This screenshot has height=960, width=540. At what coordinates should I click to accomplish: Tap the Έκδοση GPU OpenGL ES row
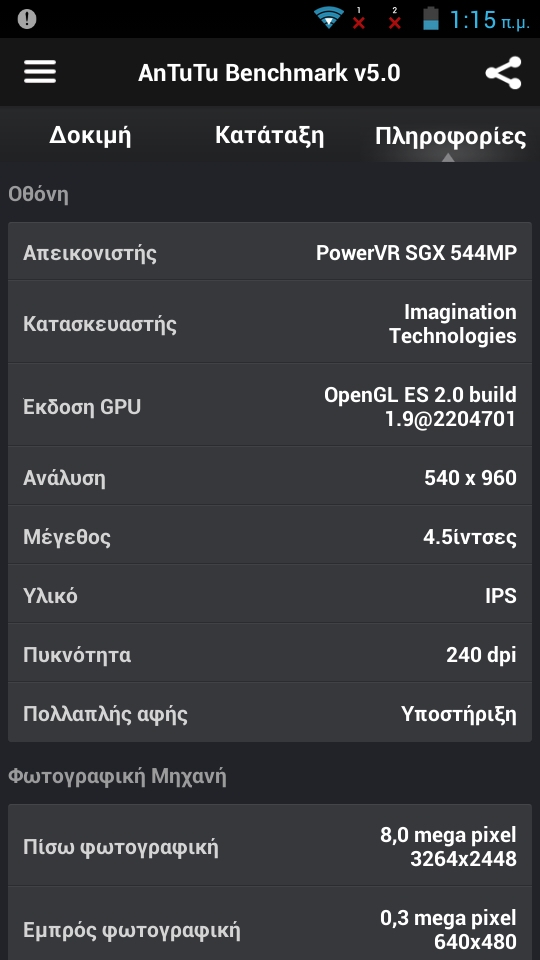(269, 405)
